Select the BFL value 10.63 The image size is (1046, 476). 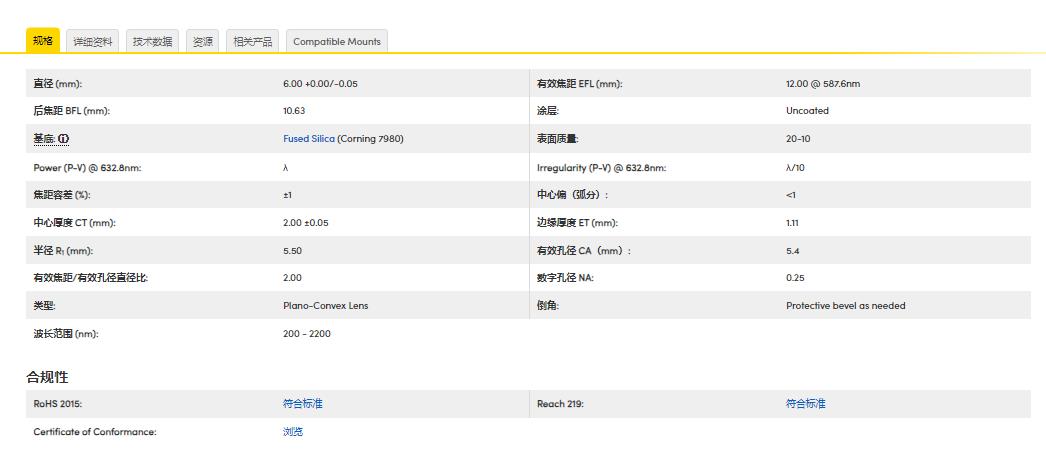tap(294, 111)
